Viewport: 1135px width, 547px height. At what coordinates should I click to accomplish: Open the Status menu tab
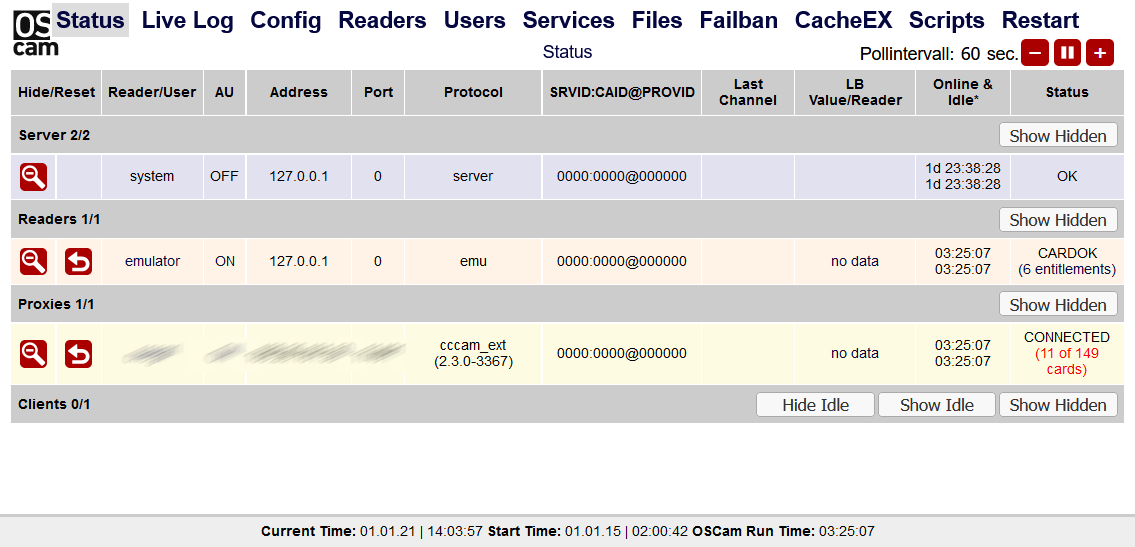pyautogui.click(x=90, y=20)
